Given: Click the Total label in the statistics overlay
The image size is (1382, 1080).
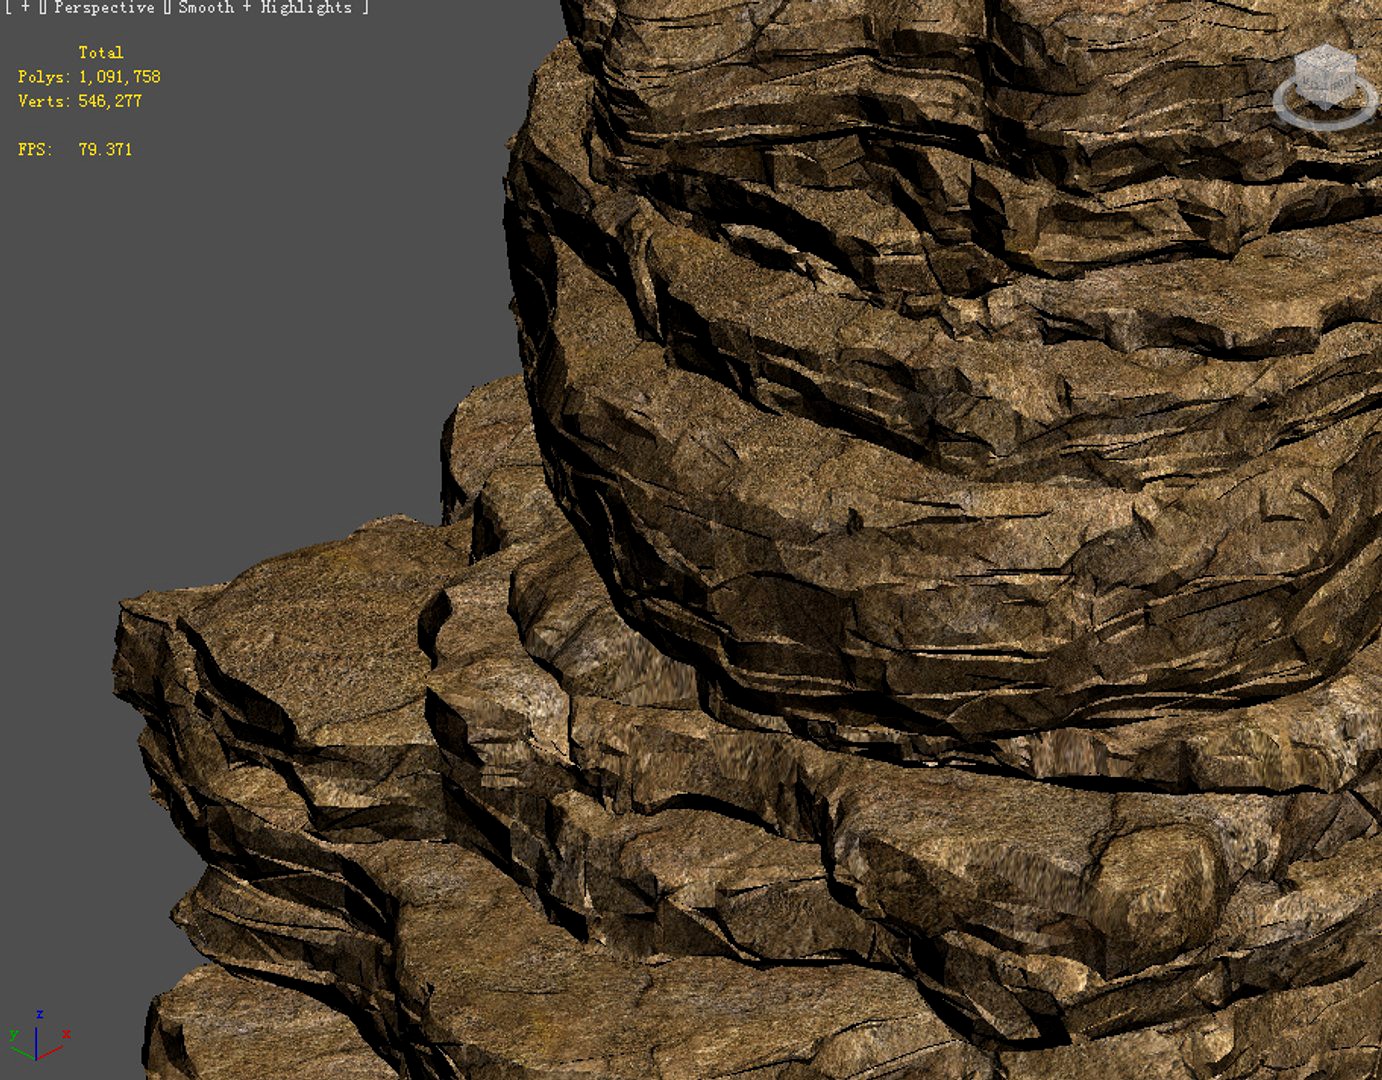Looking at the screenshot, I should coord(101,52).
